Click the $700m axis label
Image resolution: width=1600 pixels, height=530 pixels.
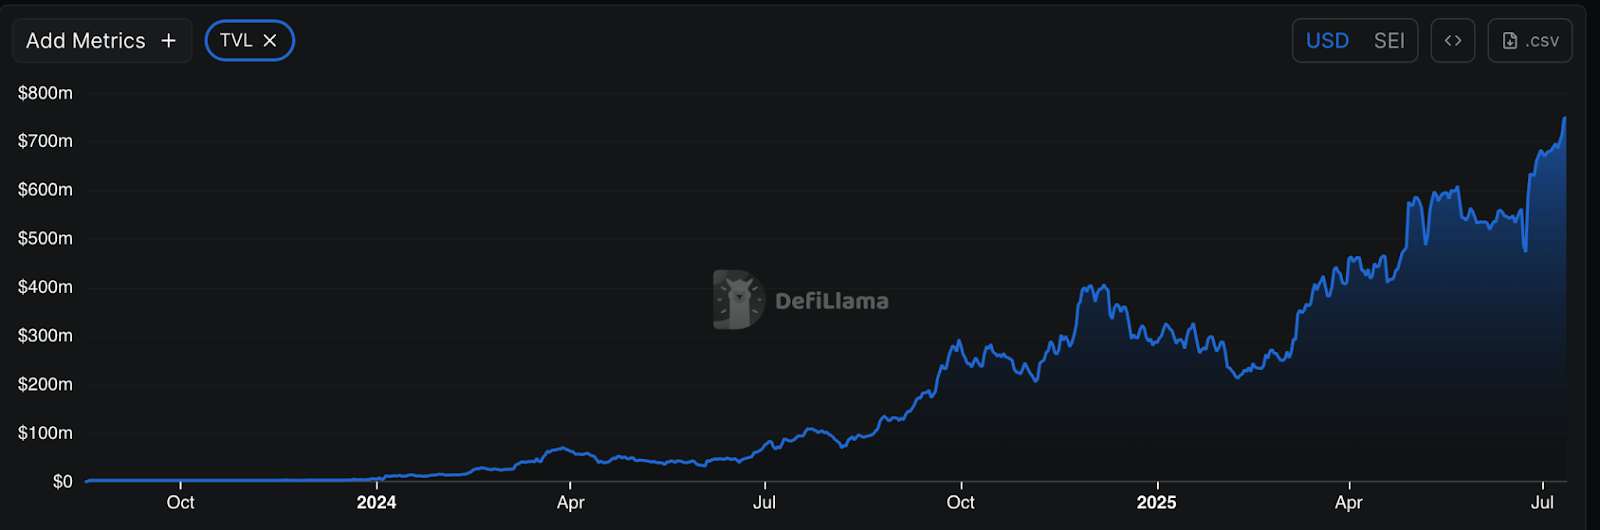point(45,141)
